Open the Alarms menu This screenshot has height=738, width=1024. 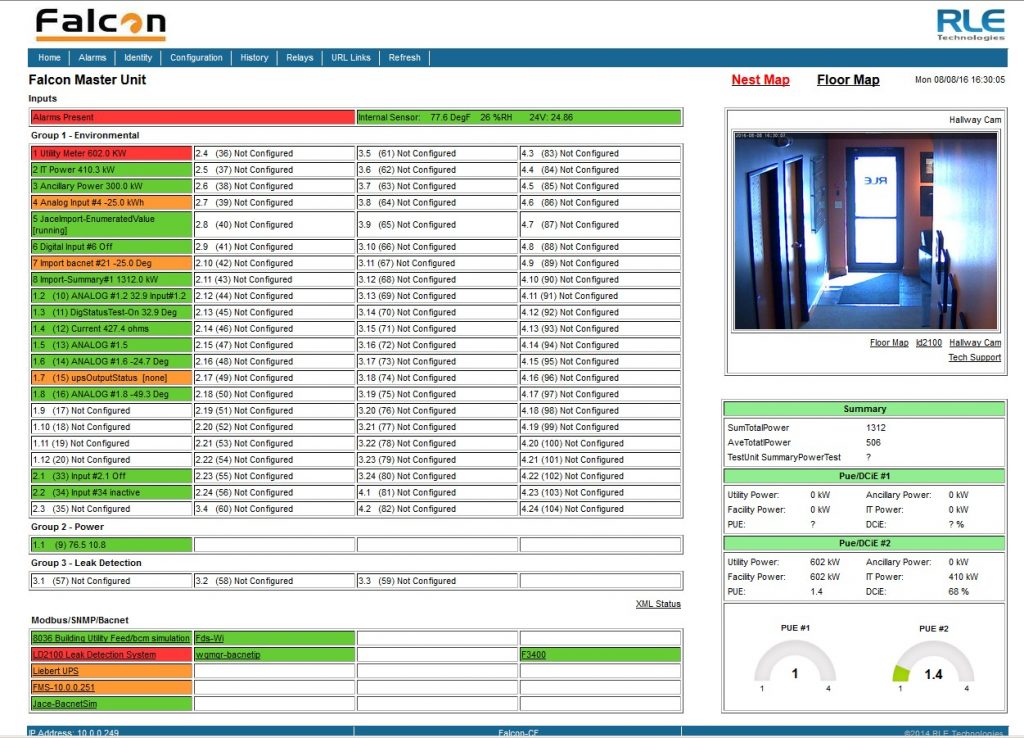pyautogui.click(x=92, y=58)
